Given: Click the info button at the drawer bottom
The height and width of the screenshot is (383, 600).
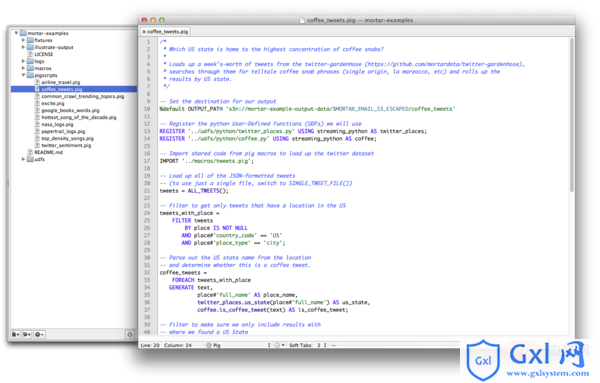Looking at the screenshot, I should (x=130, y=334).
